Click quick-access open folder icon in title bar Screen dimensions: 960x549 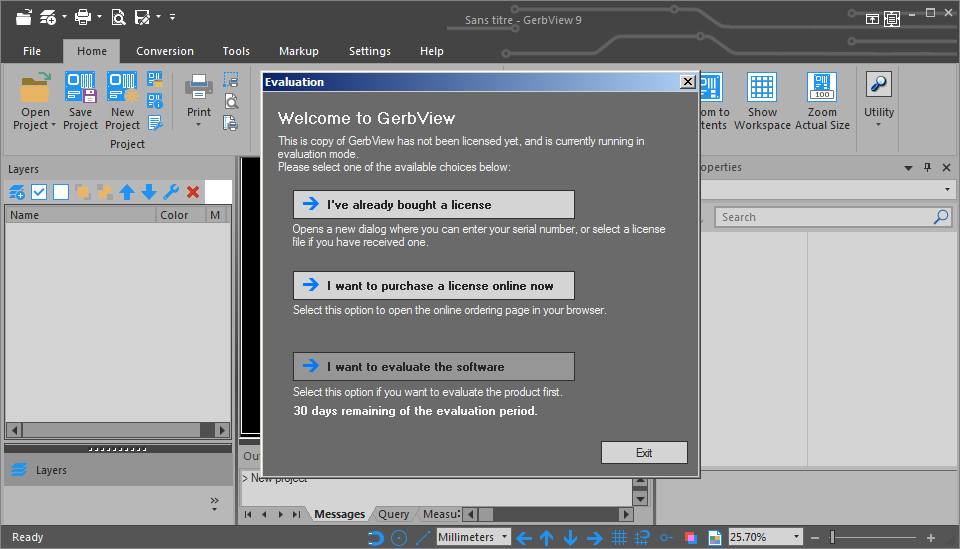point(23,17)
